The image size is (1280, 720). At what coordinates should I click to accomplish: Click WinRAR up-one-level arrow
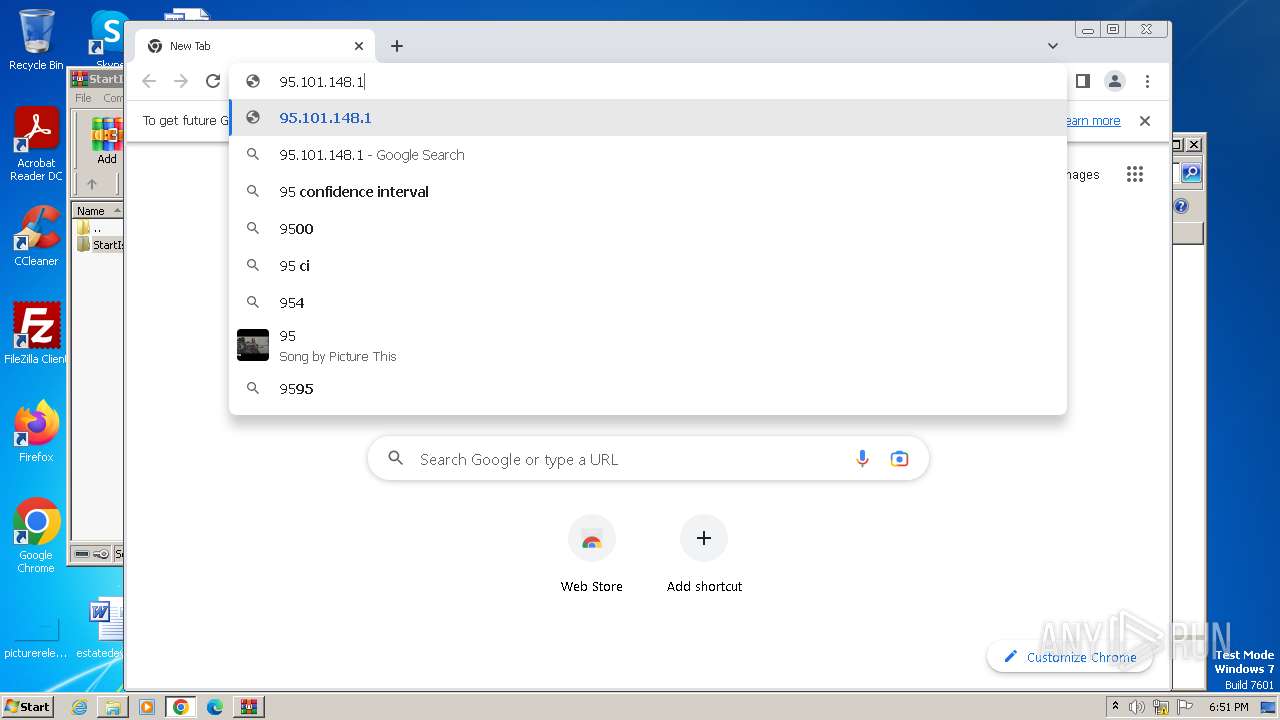click(x=92, y=184)
